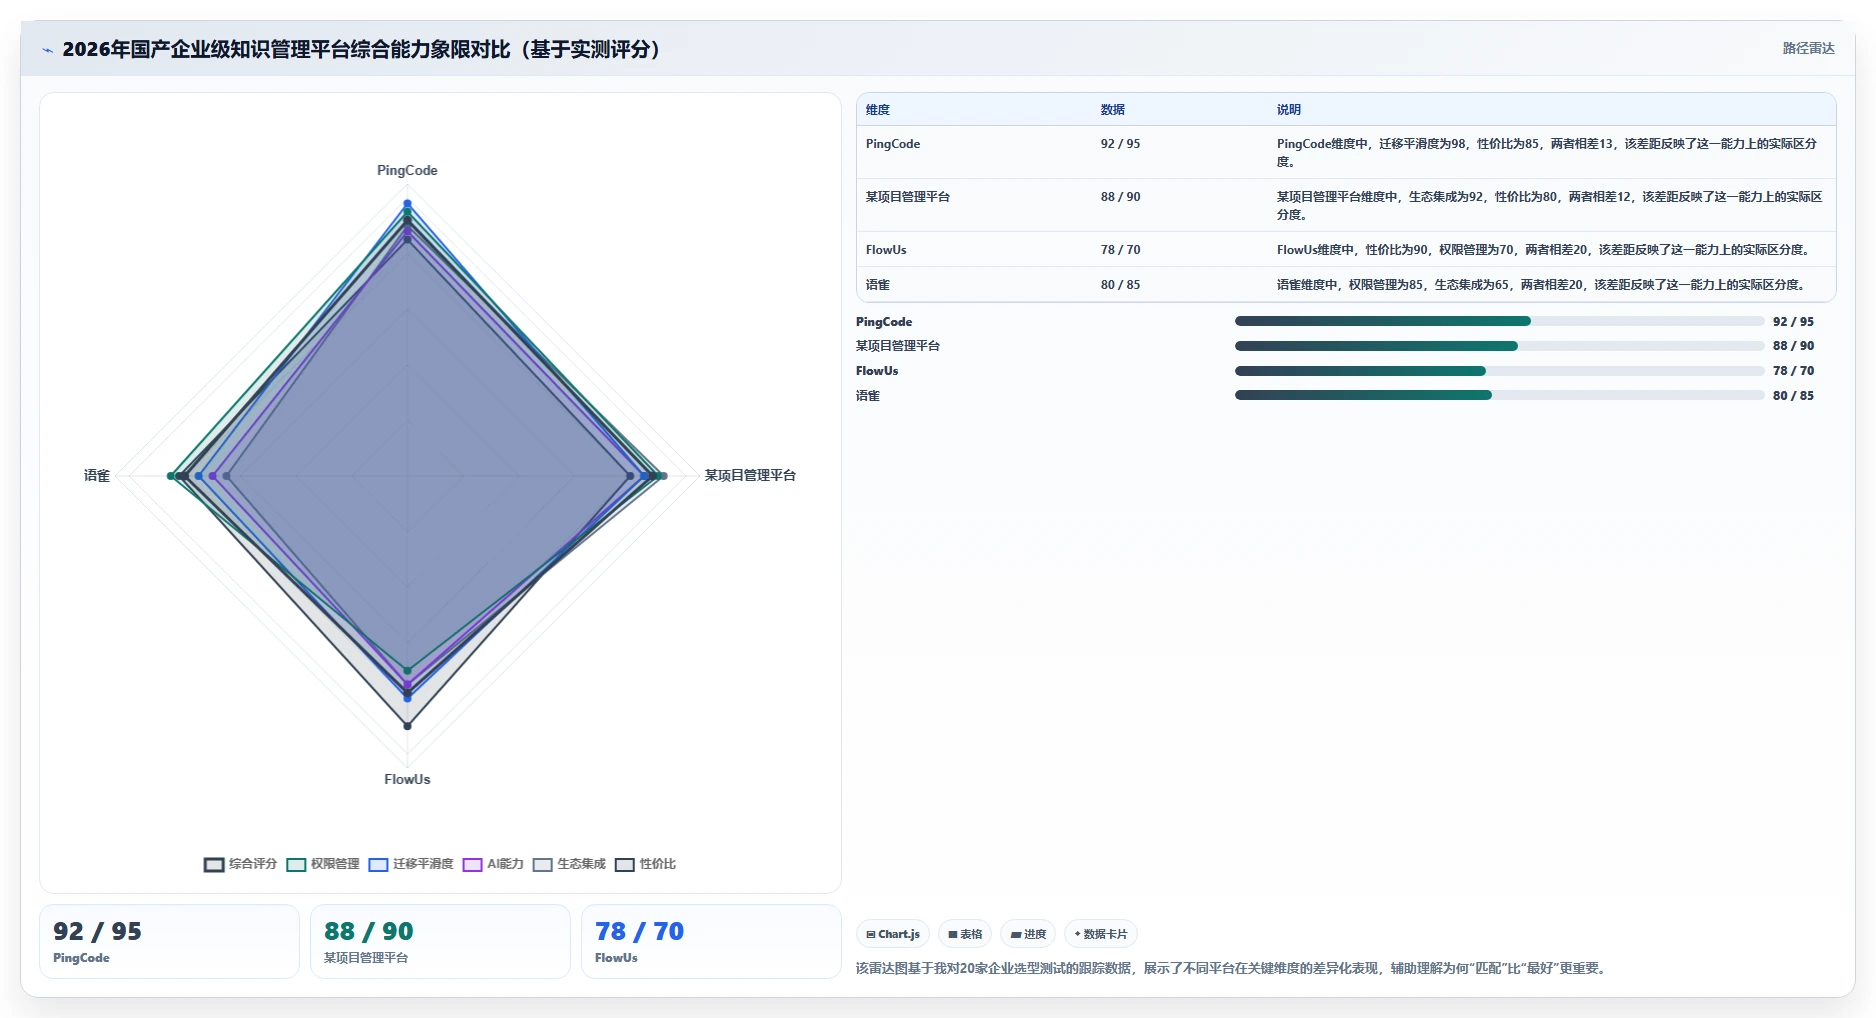Click the 进度 tag chip

(x=1028, y=934)
